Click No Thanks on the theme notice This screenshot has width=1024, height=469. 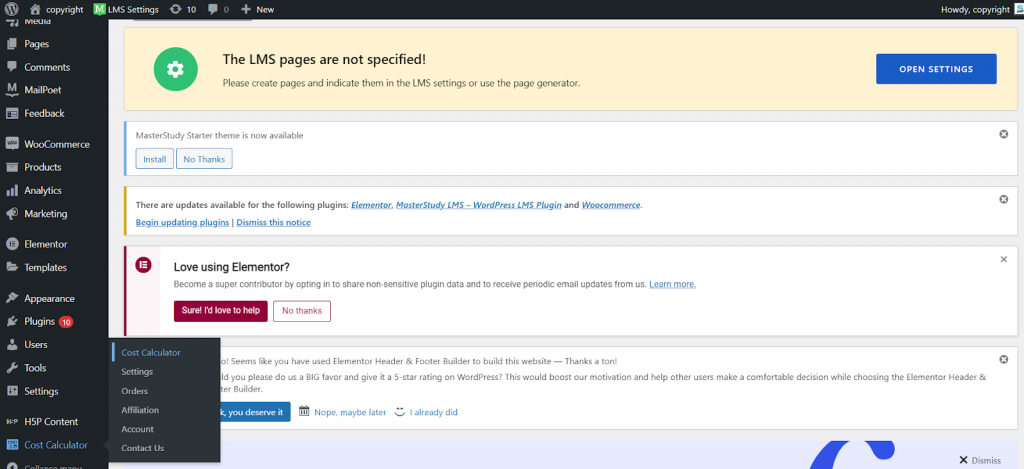point(204,159)
